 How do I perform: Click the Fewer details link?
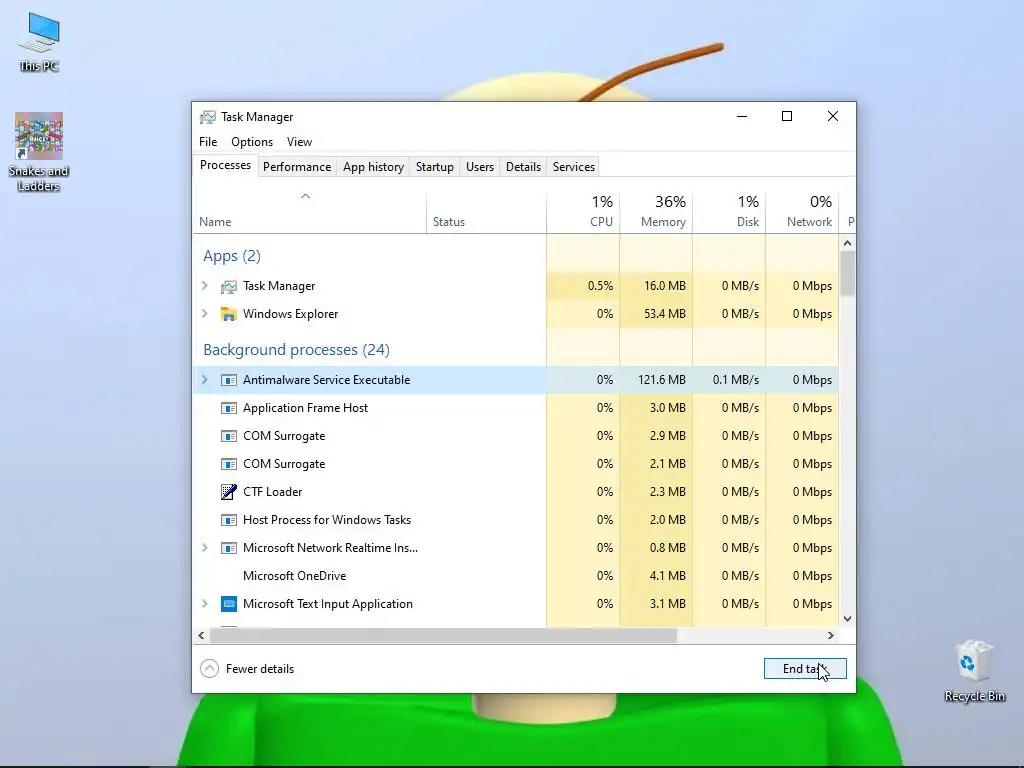click(260, 669)
